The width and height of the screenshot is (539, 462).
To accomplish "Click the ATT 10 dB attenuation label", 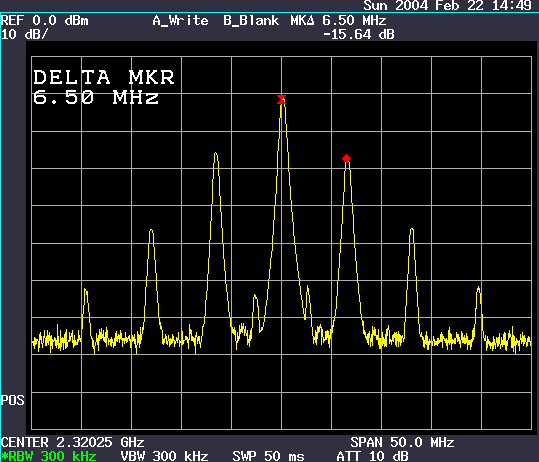I will click(x=373, y=456).
